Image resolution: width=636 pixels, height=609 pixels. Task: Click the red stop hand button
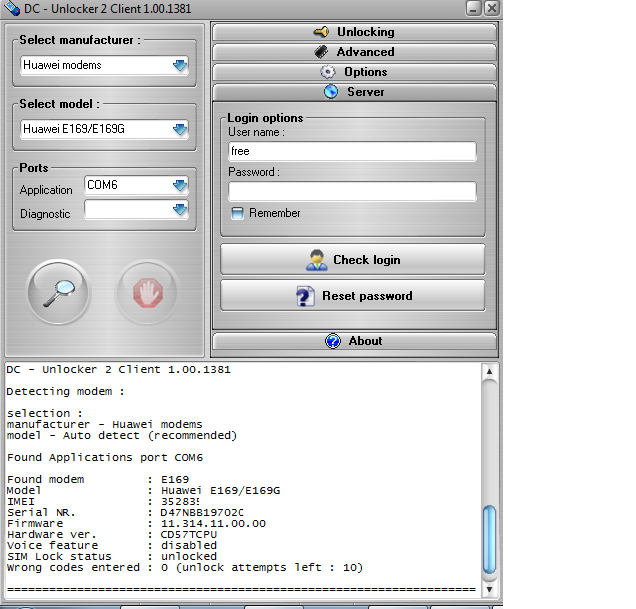148,292
